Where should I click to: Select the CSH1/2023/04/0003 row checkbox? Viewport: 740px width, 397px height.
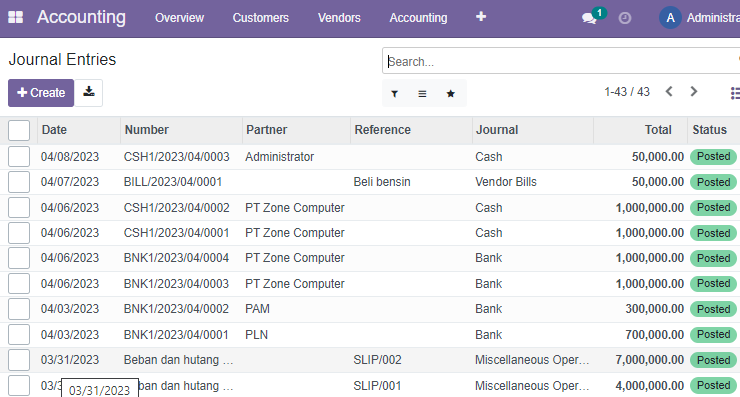[x=19, y=156]
